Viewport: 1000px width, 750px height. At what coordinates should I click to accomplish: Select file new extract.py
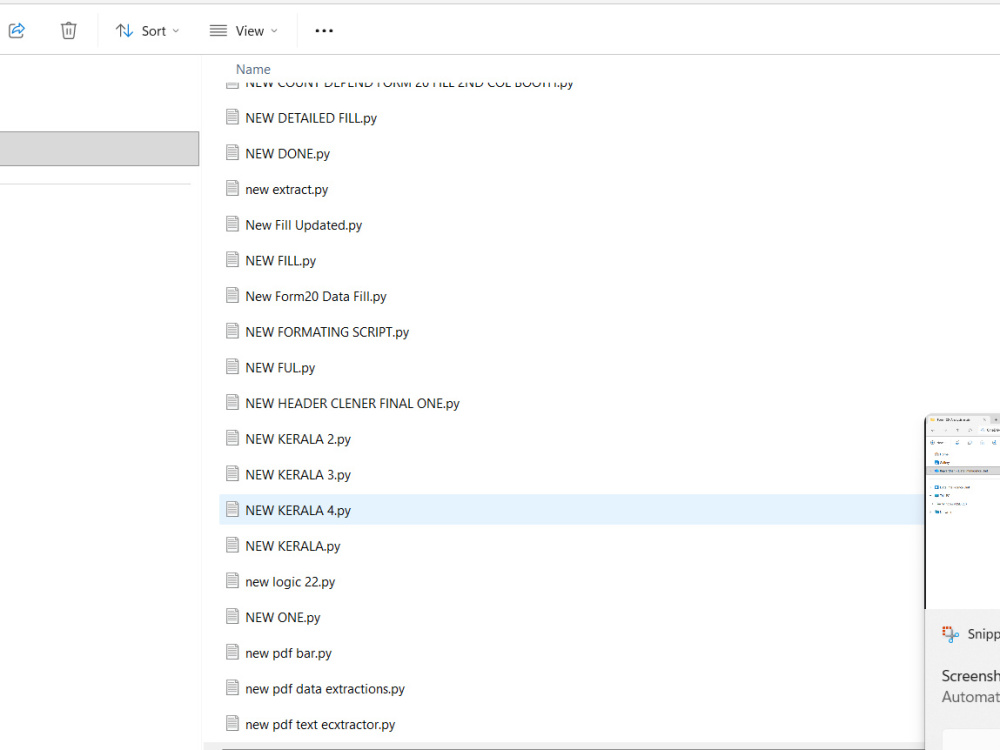286,189
